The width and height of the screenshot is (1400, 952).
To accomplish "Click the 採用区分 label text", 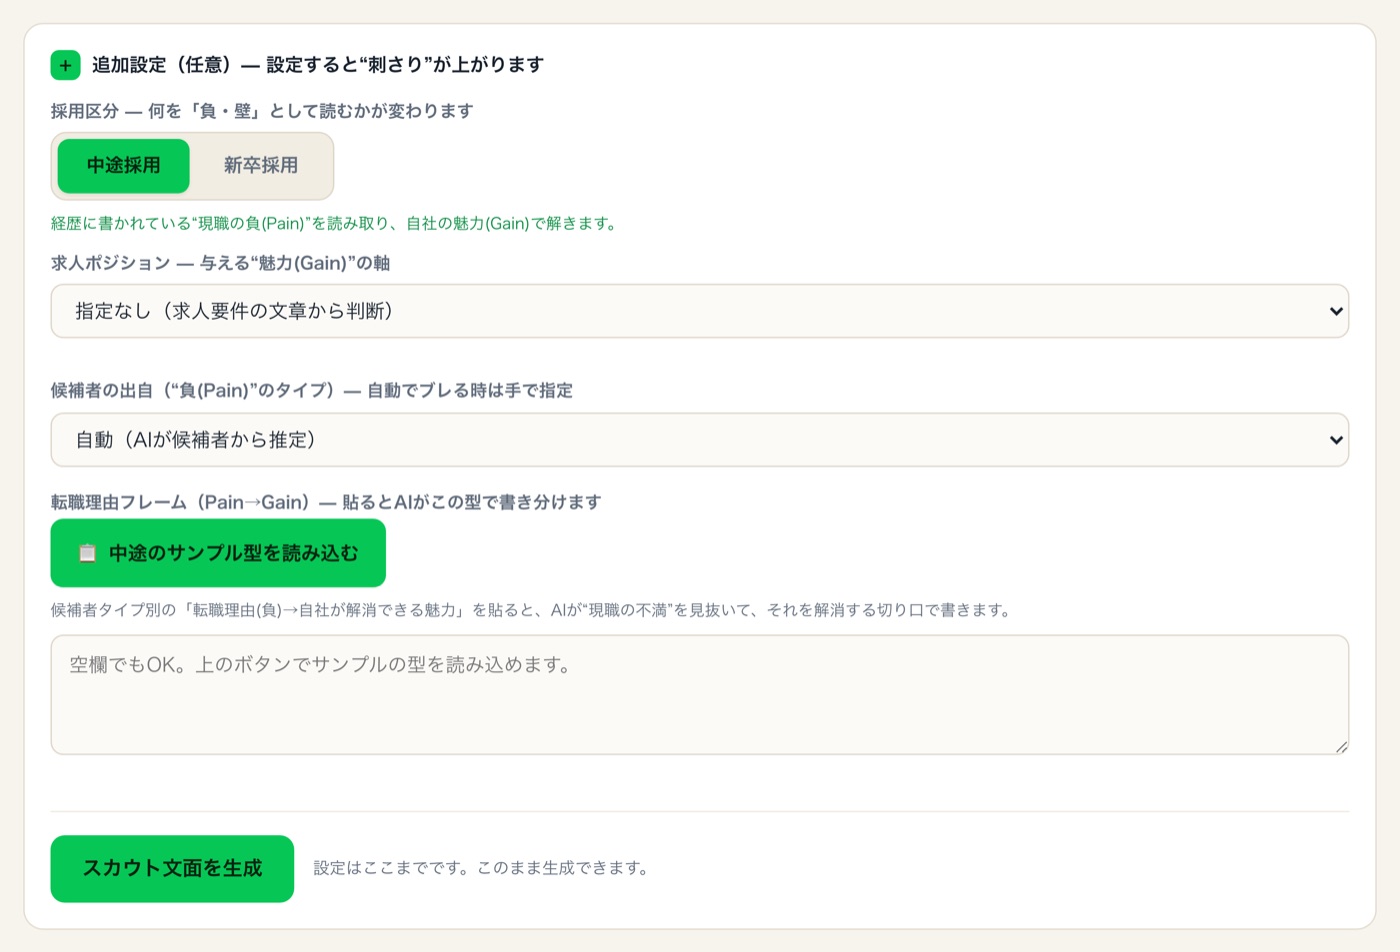I will (x=262, y=111).
